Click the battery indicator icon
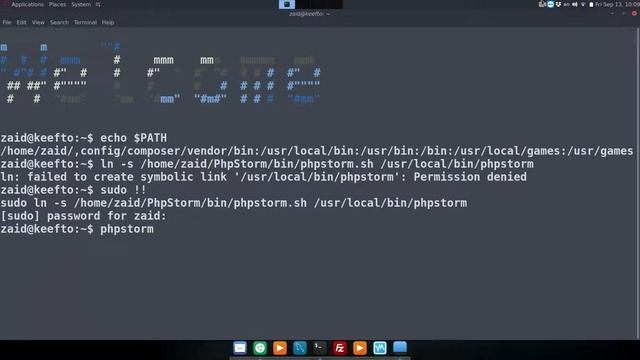Viewport: 640px width, 360px height. coord(591,4)
